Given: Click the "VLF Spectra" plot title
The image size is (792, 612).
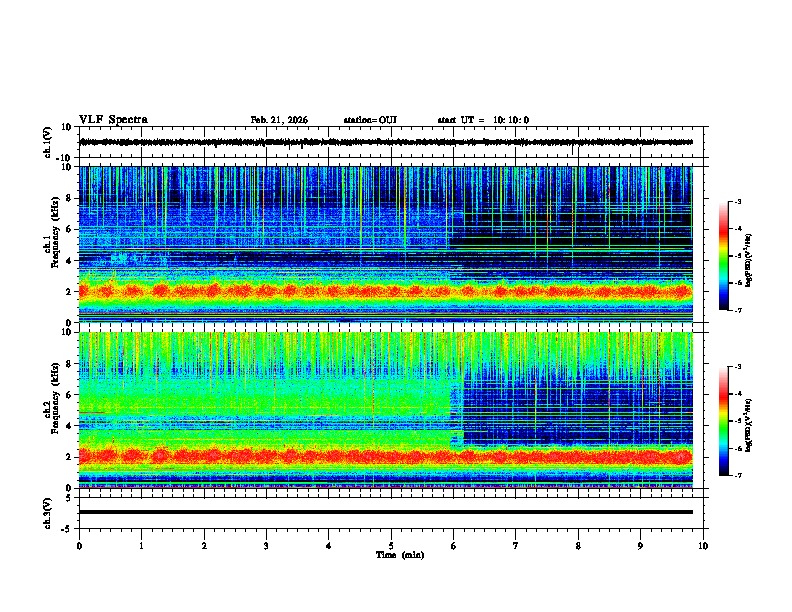Looking at the screenshot, I should pos(113,120).
